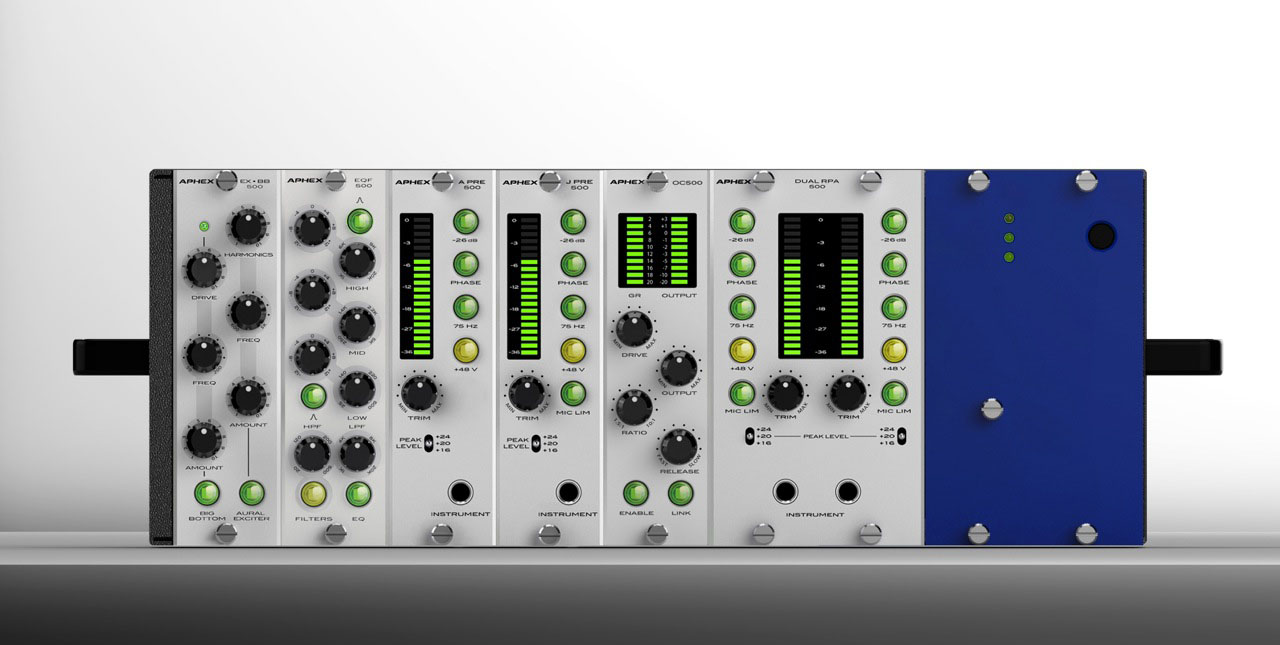Adjust the HPF knob on EQF 500
The width and height of the screenshot is (1280, 645).
tap(312, 454)
